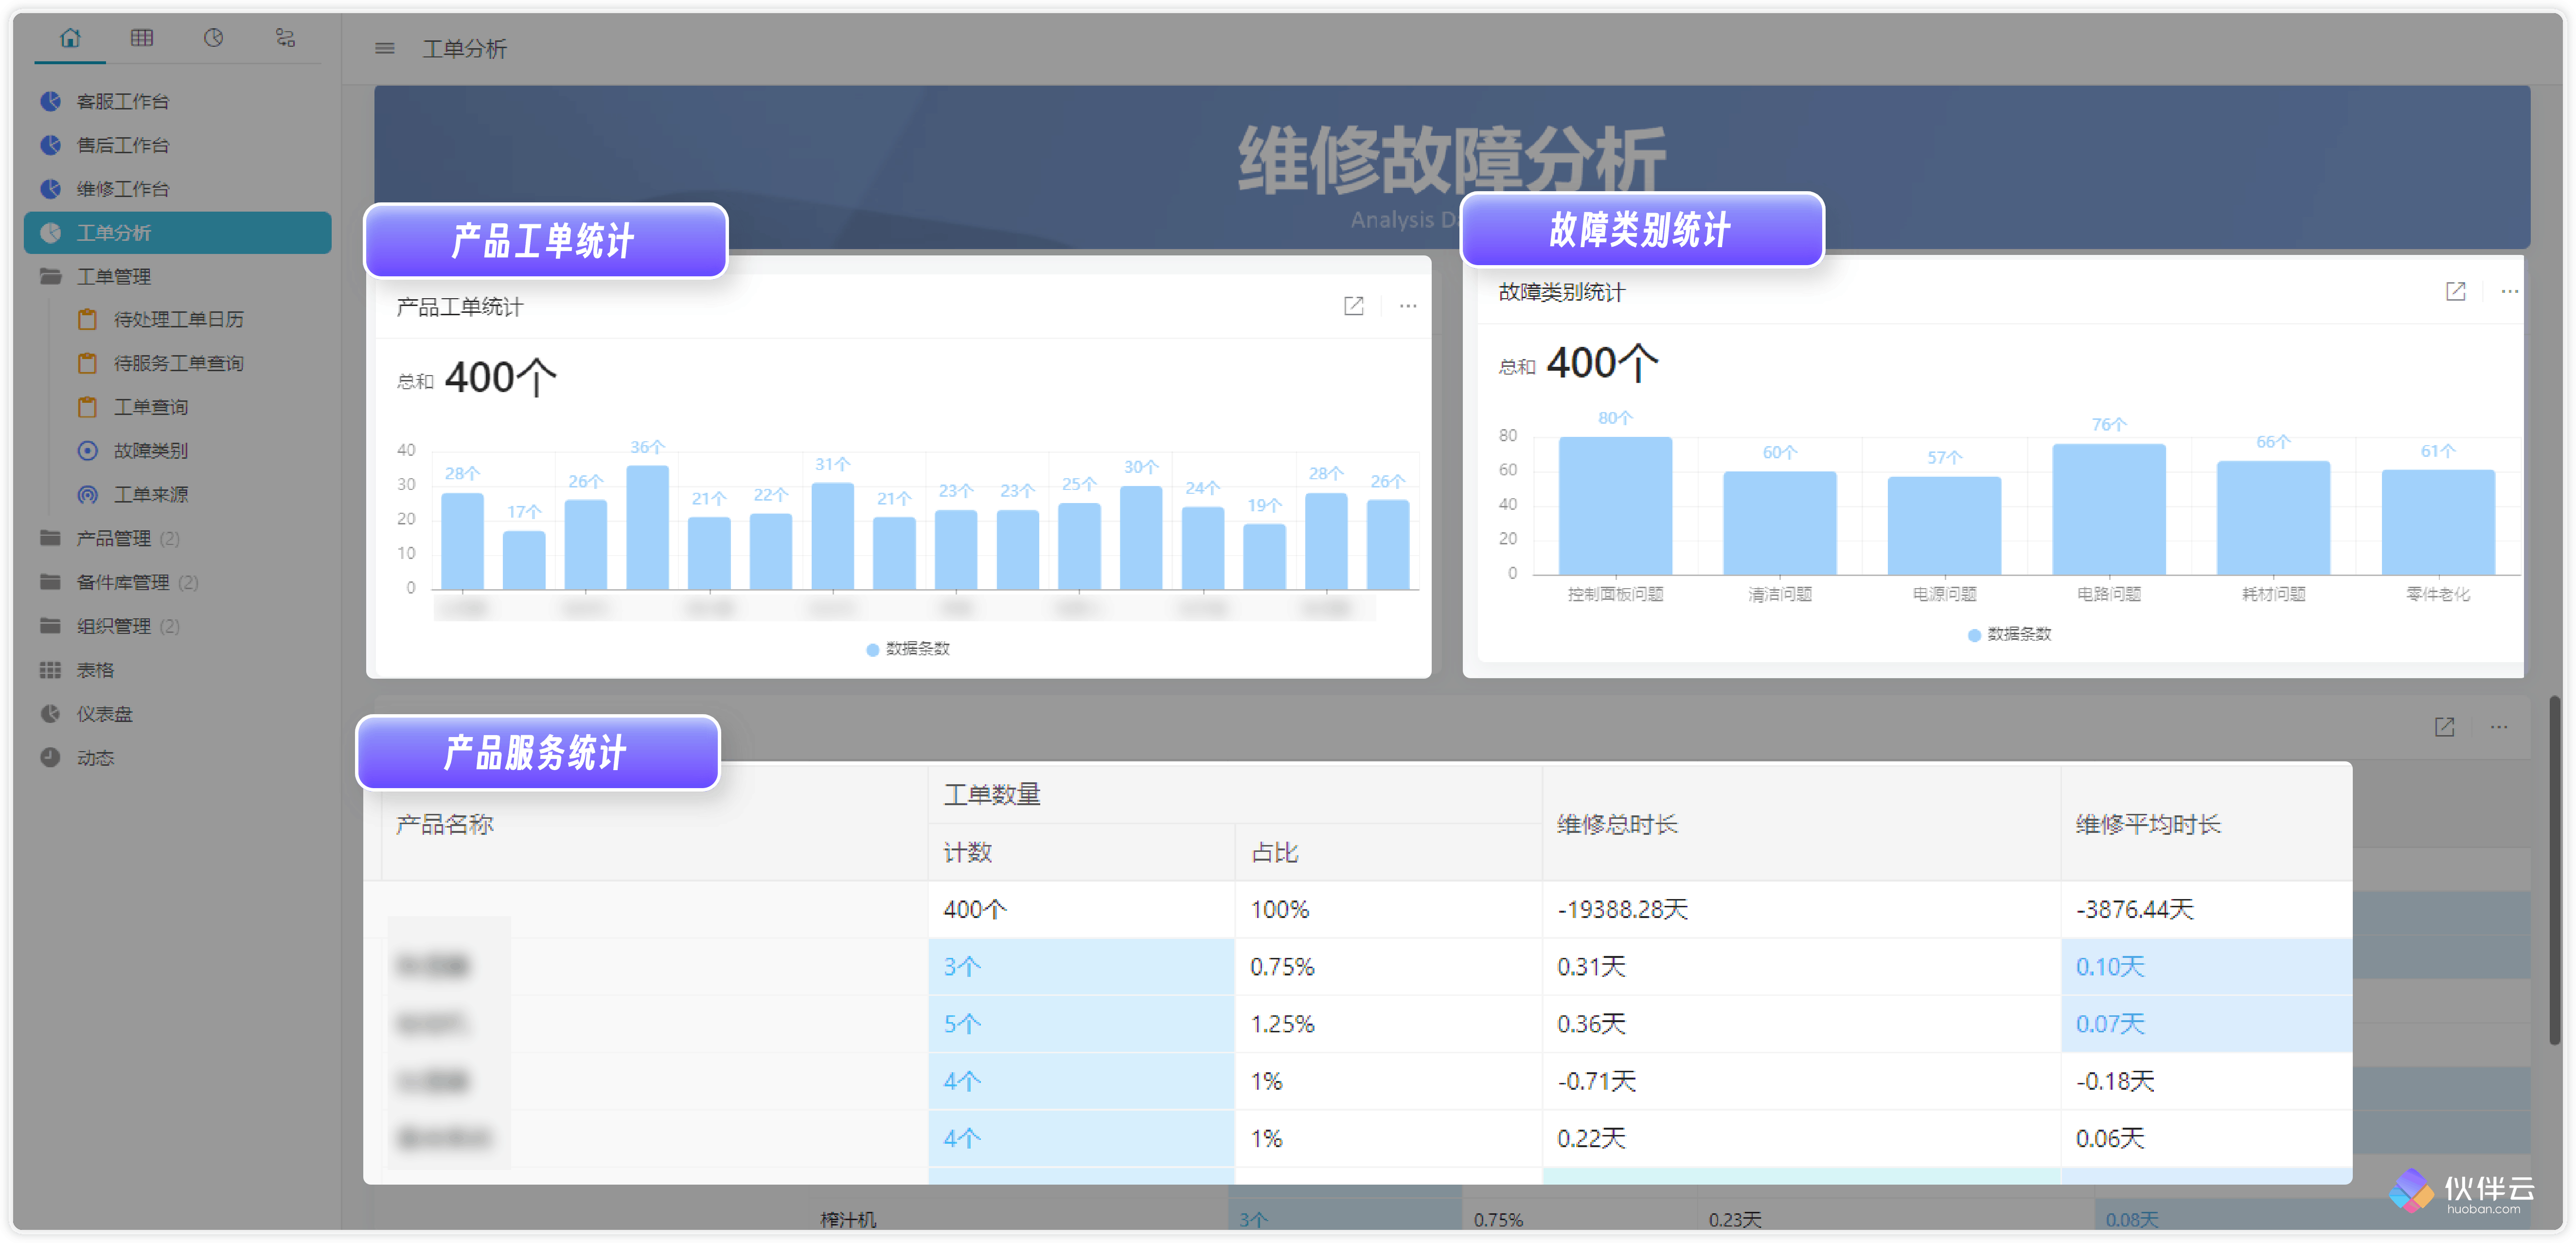Image resolution: width=2576 pixels, height=1243 pixels.
Task: Open 产品工单统计 chart in full view
Action: [x=1354, y=306]
